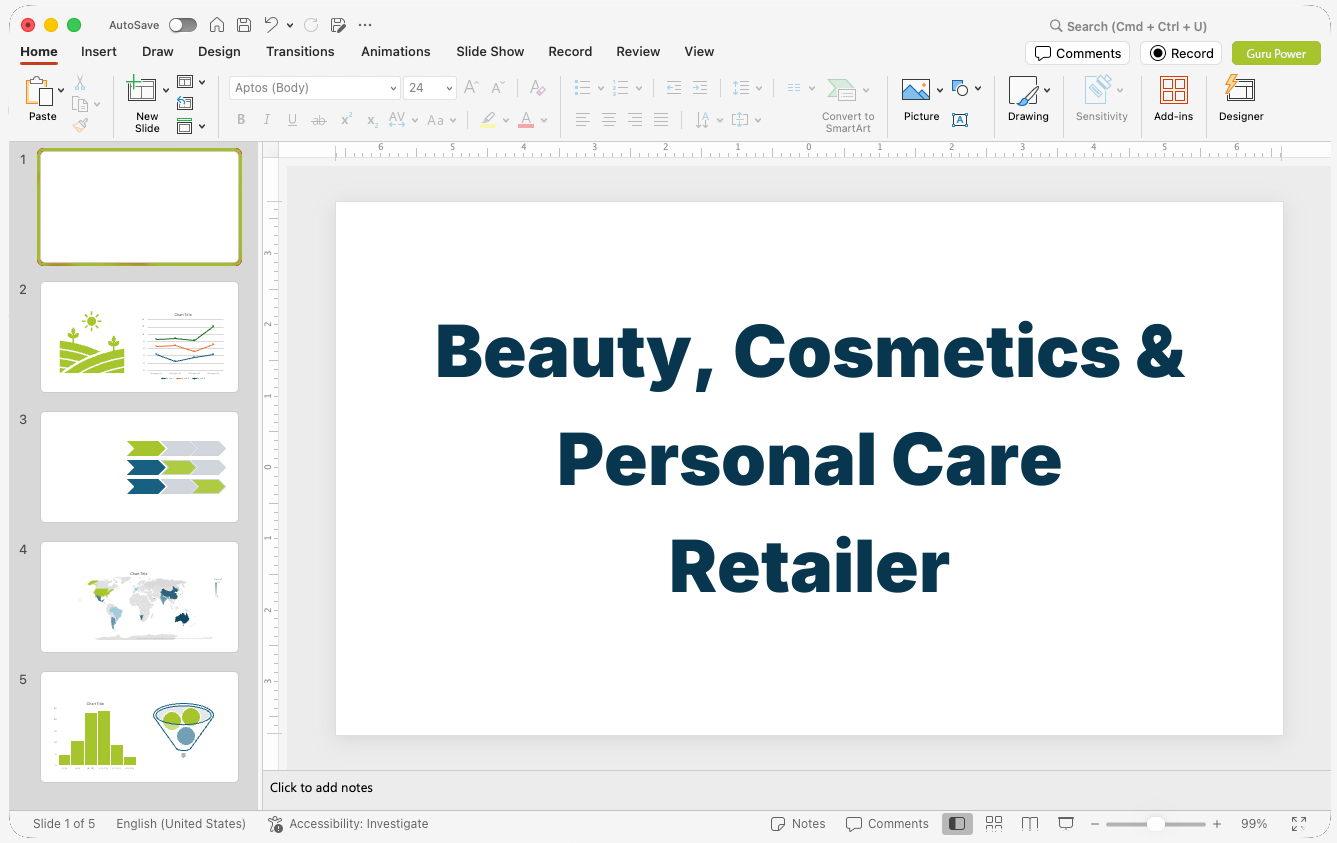Adjust the zoom slider handle
Image resolution: width=1337 pixels, height=843 pixels.
tap(1155, 824)
